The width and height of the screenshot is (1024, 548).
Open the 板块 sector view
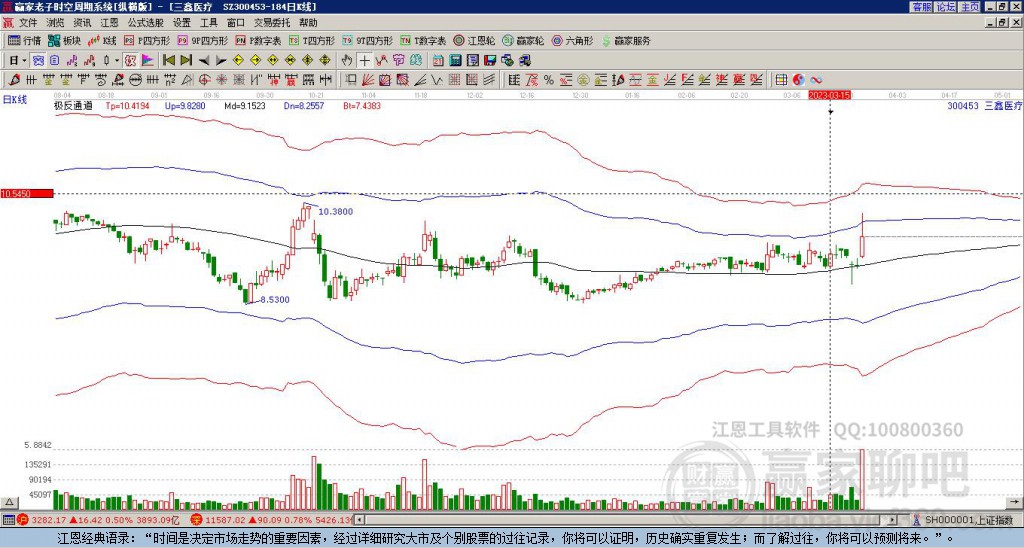65,40
